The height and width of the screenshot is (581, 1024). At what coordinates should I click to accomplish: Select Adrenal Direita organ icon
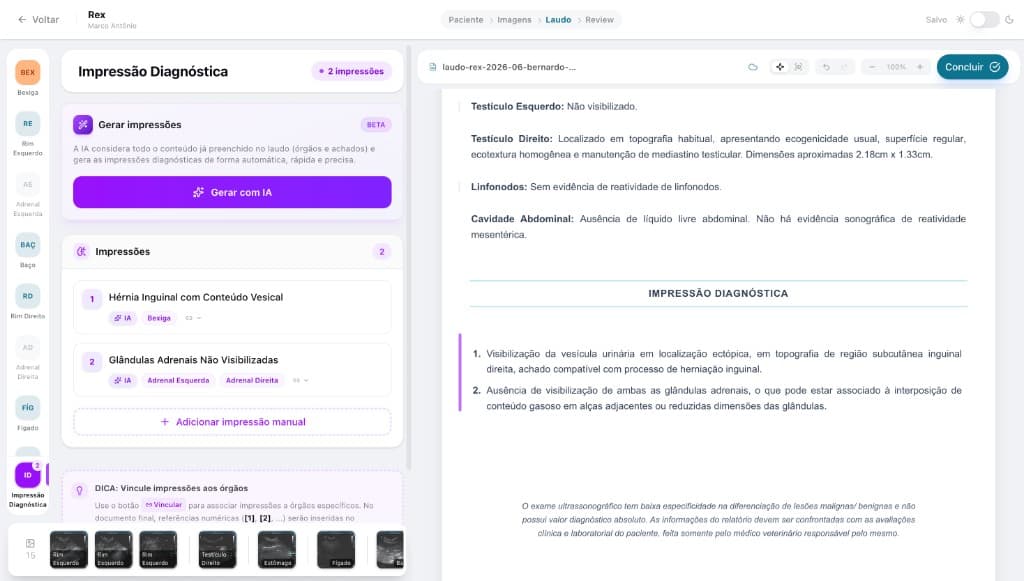(27, 347)
